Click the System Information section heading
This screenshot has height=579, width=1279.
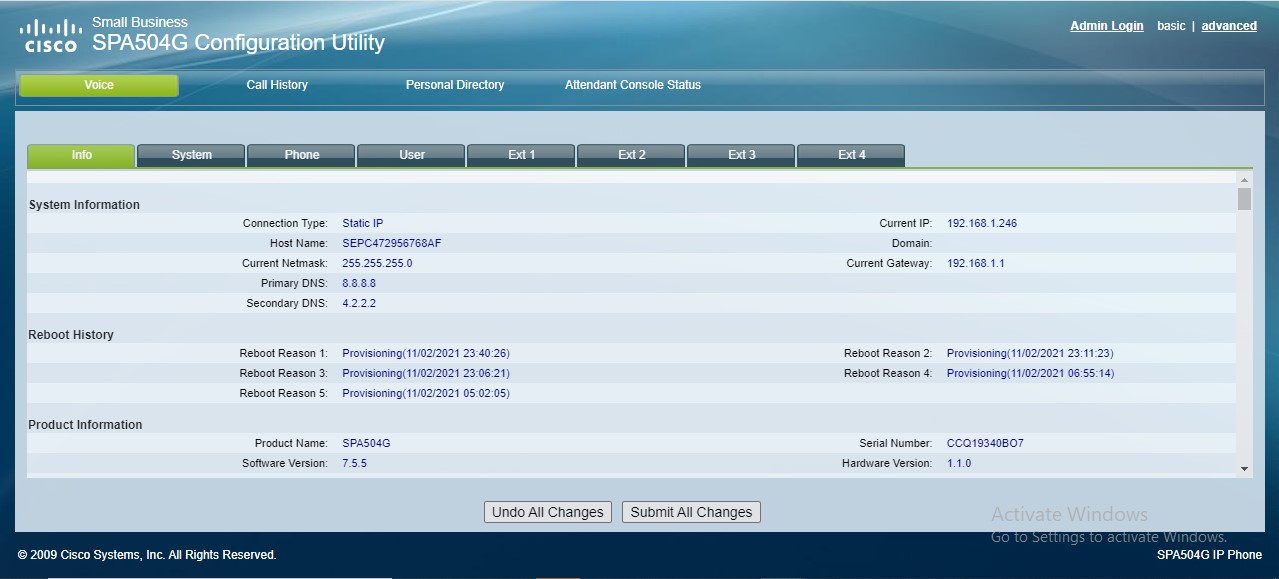point(84,205)
